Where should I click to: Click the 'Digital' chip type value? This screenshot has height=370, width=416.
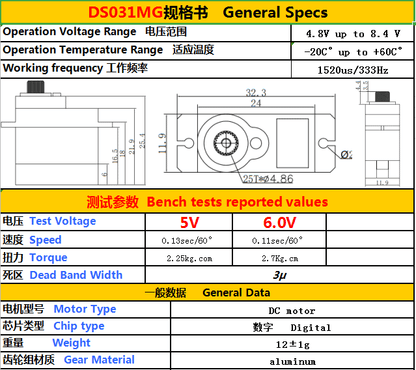pos(311,328)
